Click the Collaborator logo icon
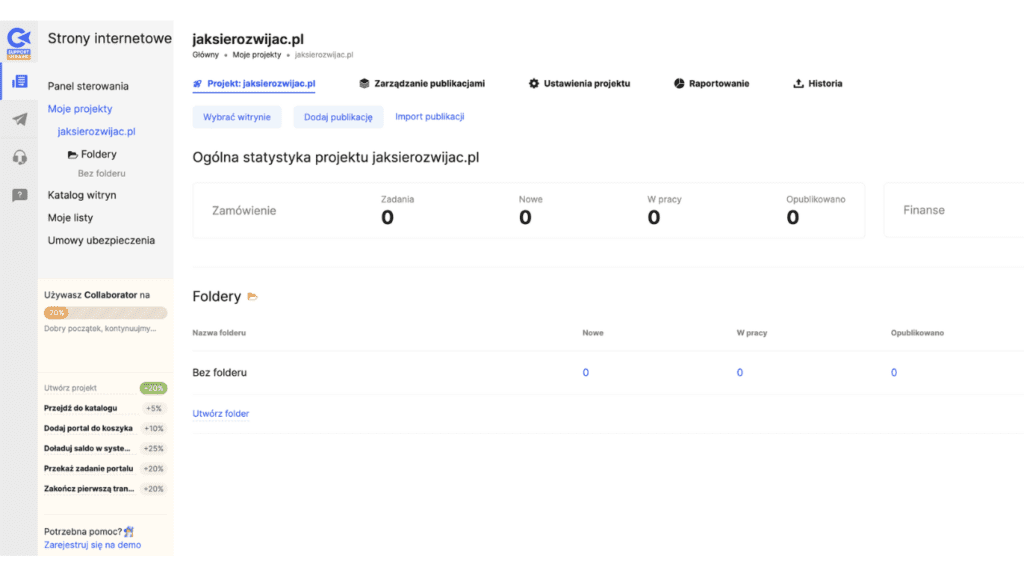 click(x=19, y=43)
